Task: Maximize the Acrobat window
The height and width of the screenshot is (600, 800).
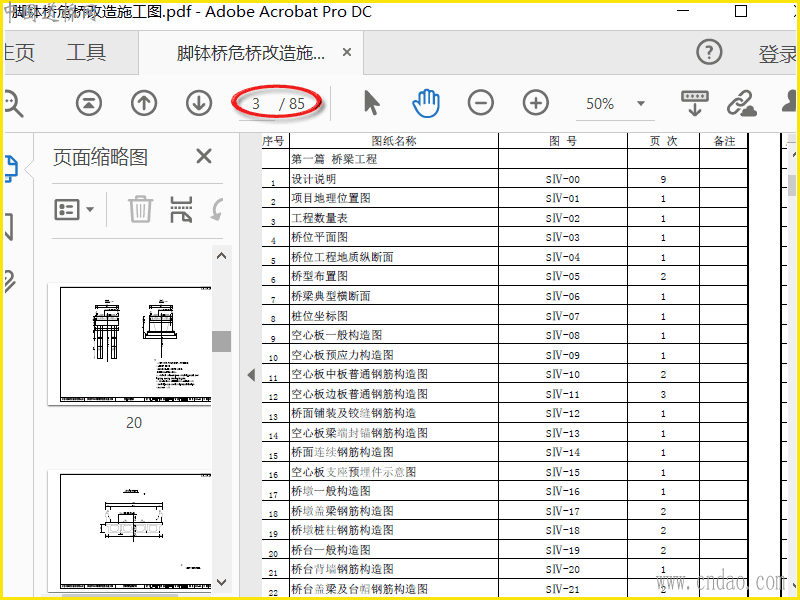Action: click(741, 11)
